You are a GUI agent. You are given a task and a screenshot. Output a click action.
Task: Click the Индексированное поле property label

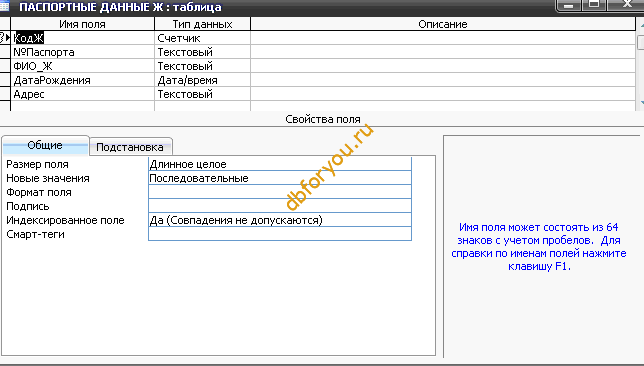pyautogui.click(x=65, y=220)
